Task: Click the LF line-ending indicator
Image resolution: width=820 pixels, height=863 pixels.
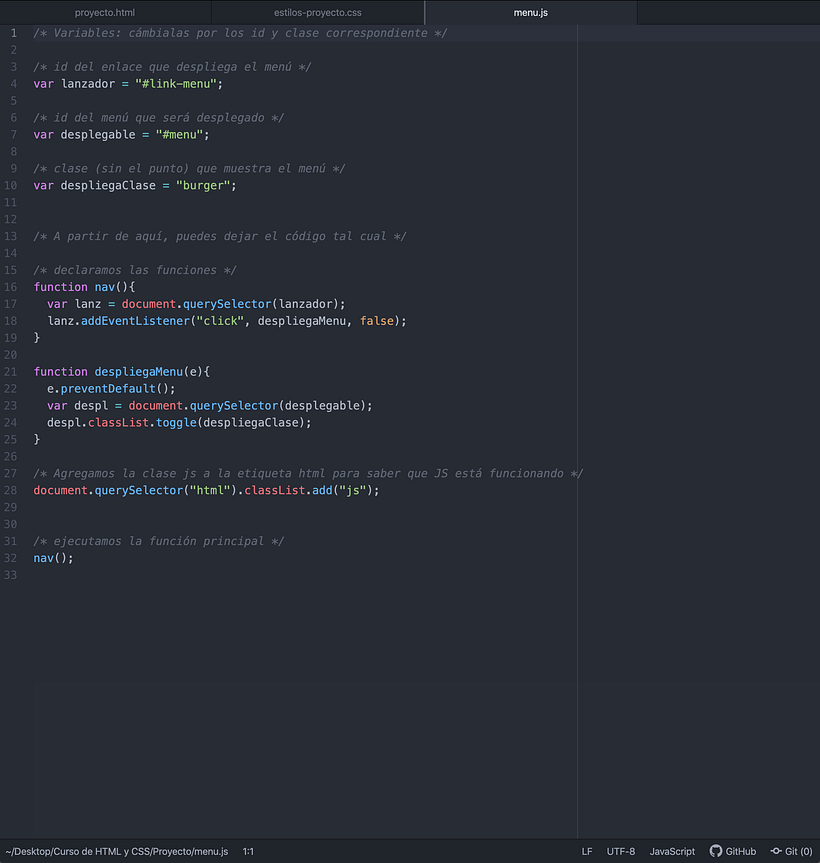Action: tap(587, 851)
